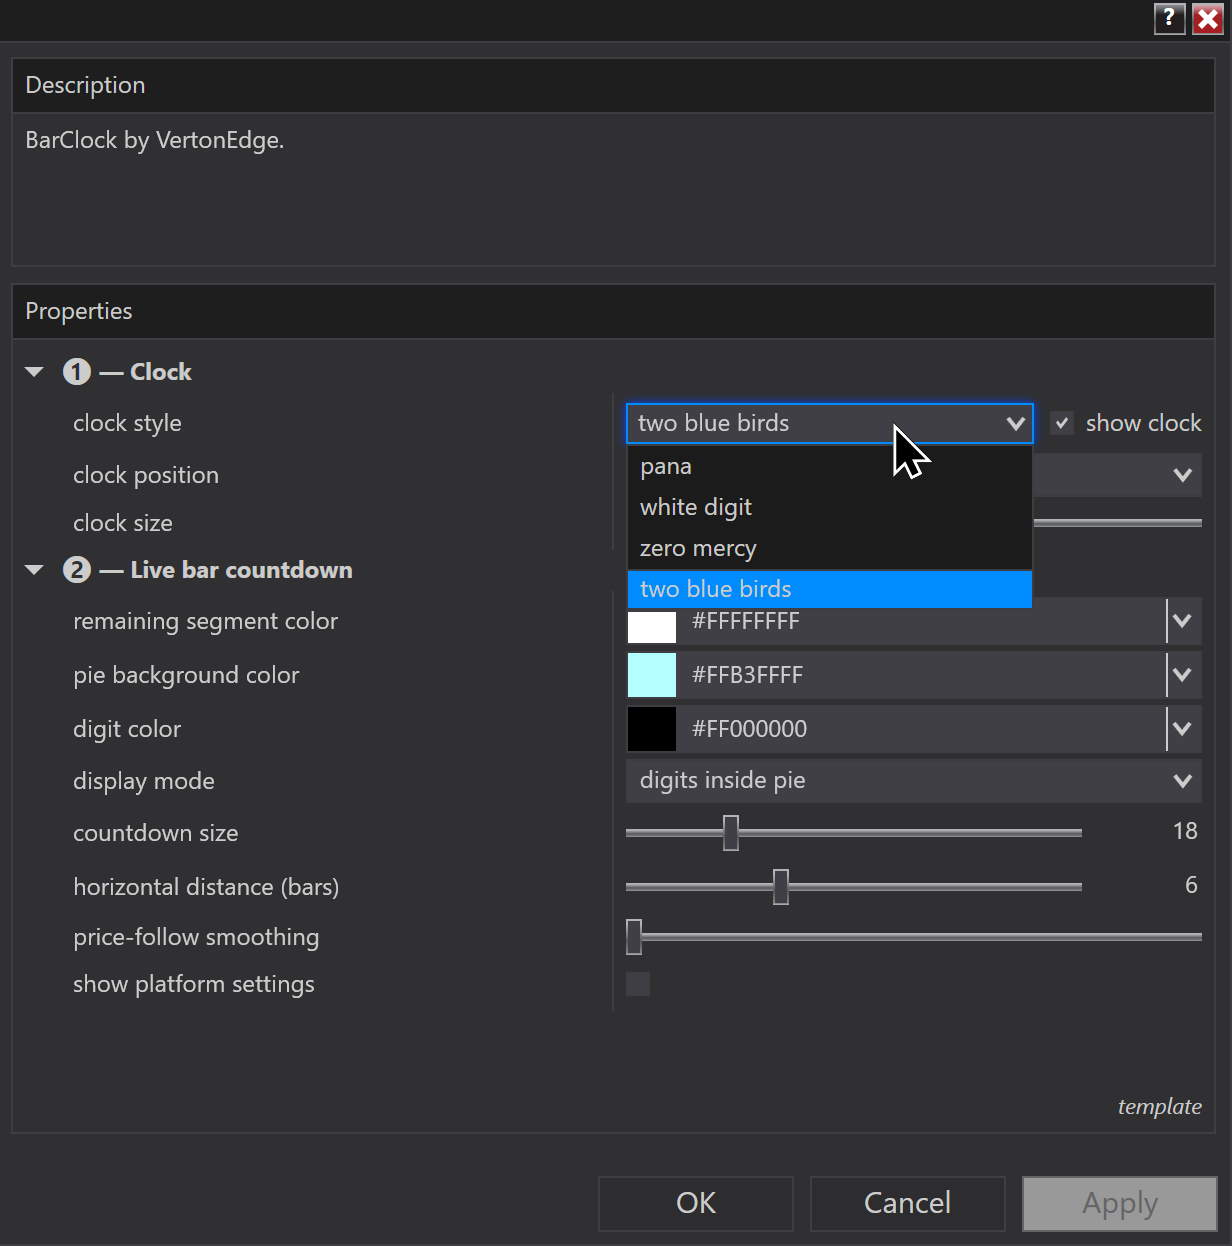
Task: Open the template link
Action: click(x=1160, y=1107)
